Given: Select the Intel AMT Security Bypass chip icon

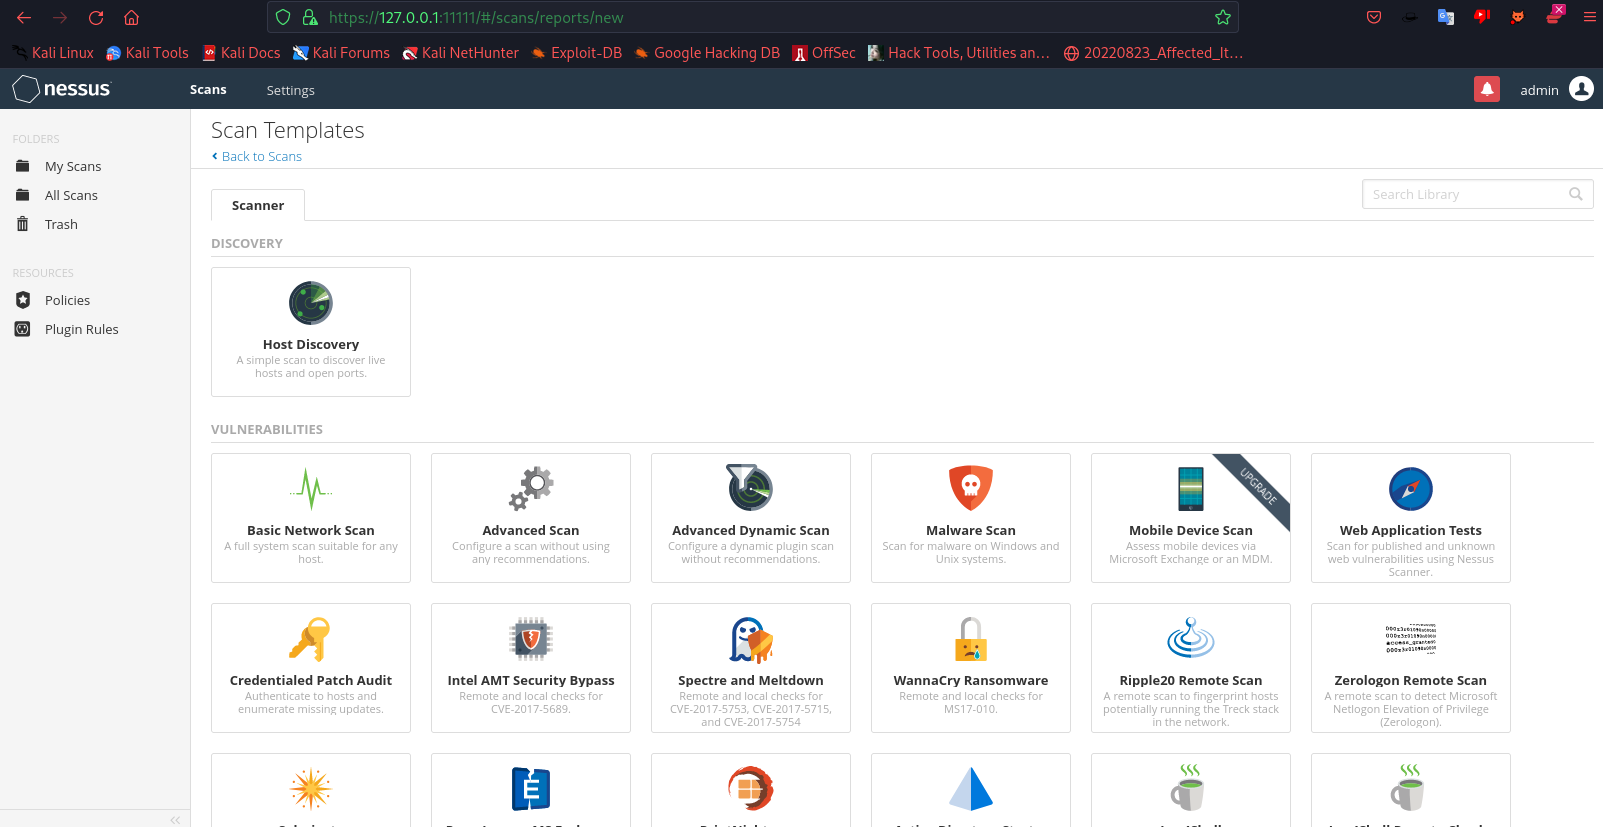Looking at the screenshot, I should [x=531, y=638].
